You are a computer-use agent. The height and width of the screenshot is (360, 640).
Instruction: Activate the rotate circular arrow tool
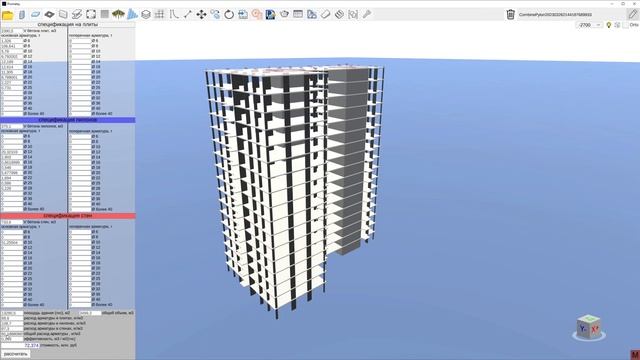[x=229, y=15]
